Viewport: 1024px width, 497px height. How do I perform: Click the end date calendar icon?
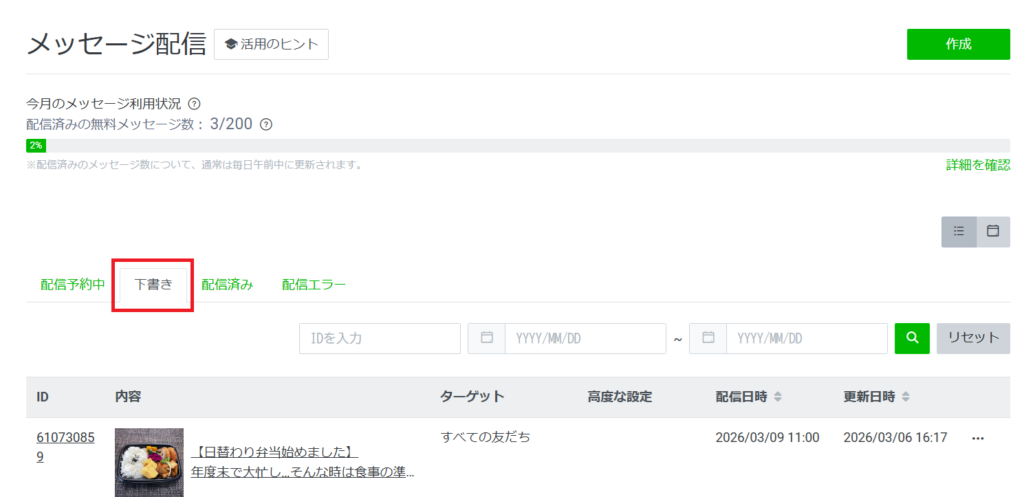coord(708,338)
